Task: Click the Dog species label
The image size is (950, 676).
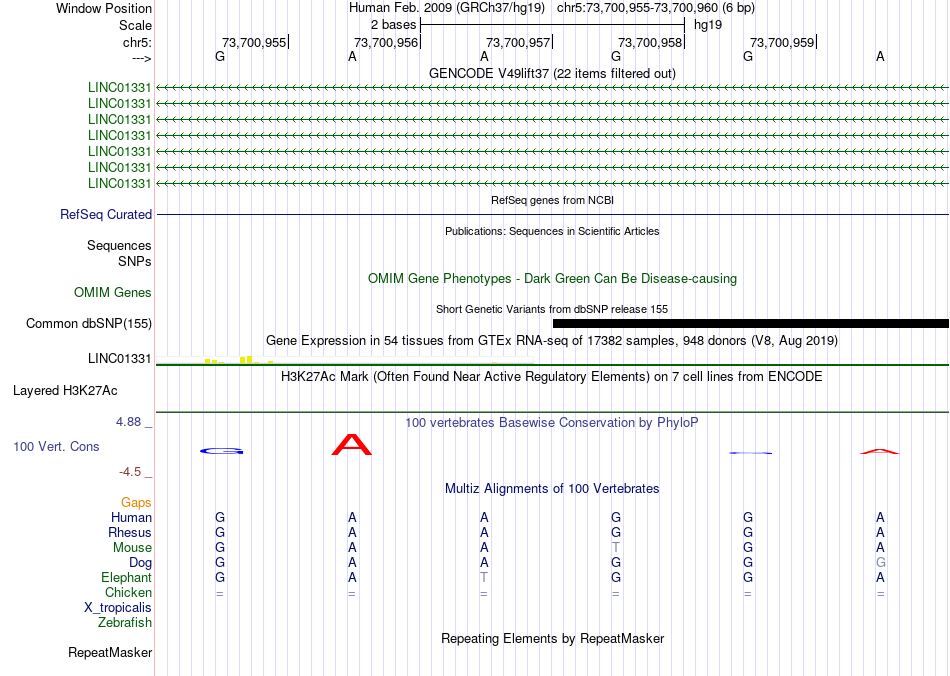Action: point(140,563)
